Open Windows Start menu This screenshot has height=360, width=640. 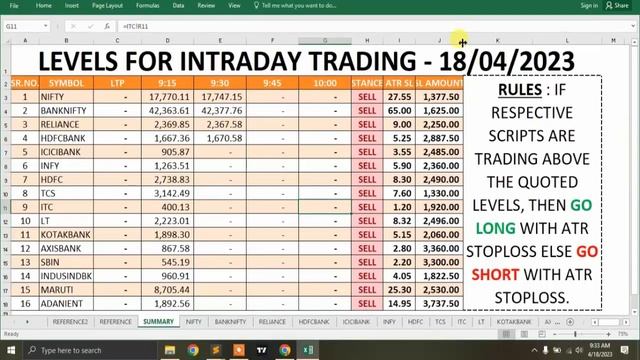tap(11, 350)
